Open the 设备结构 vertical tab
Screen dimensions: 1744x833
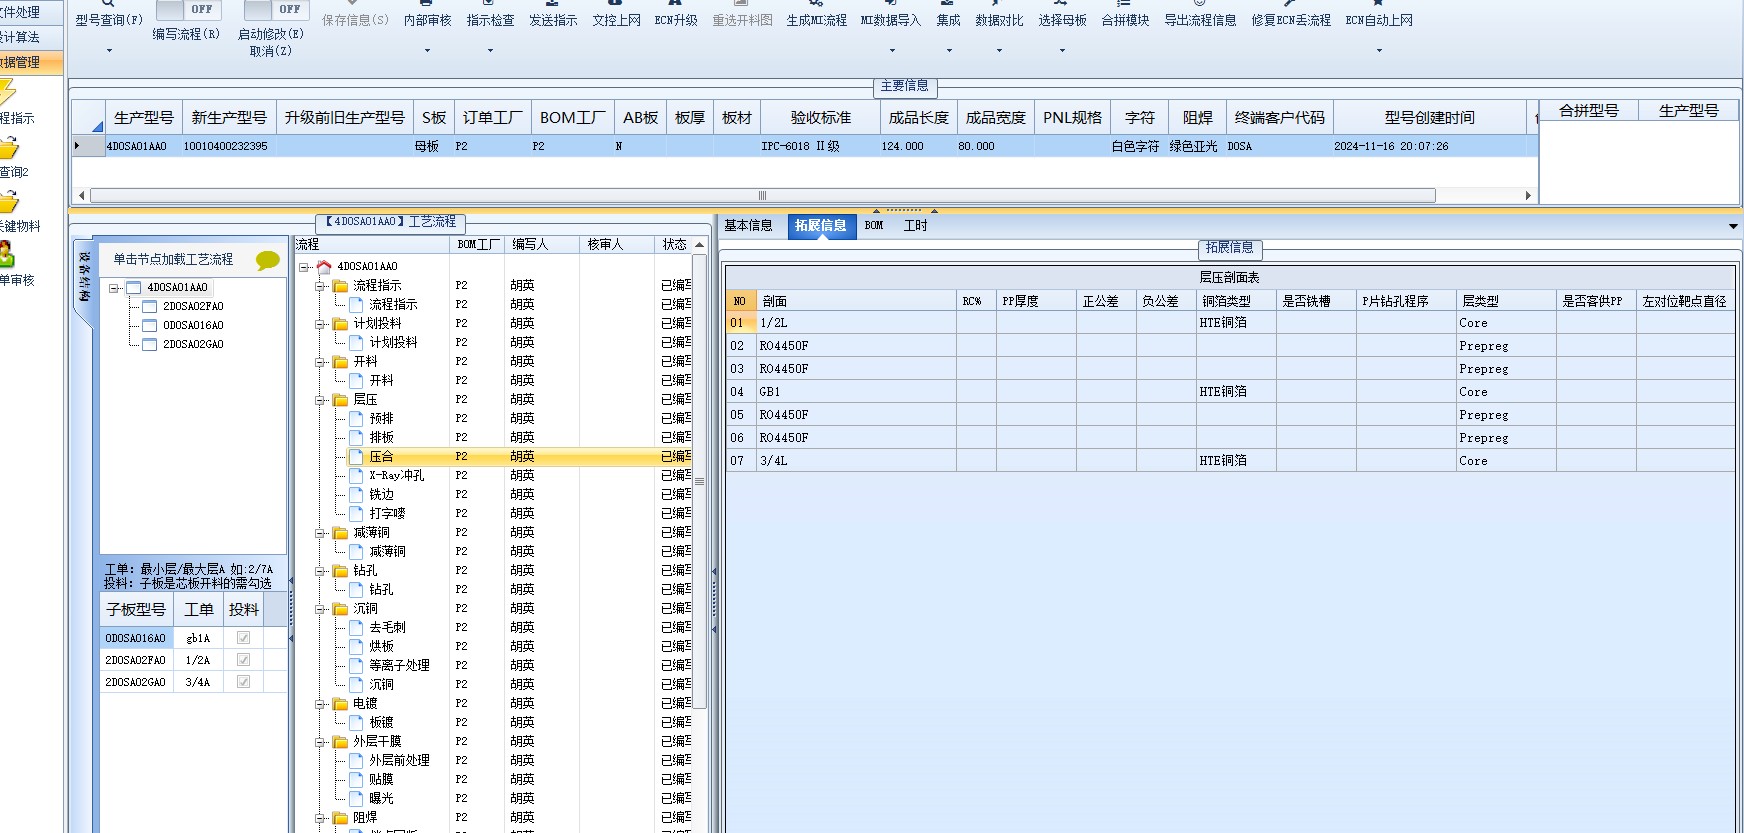click(x=85, y=280)
